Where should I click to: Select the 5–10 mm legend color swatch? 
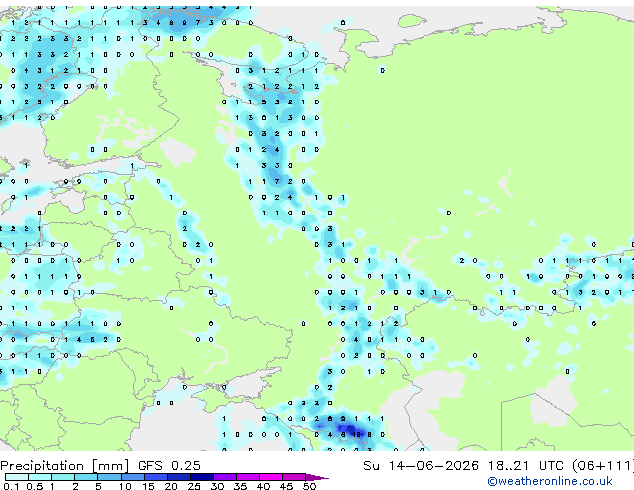coord(109,477)
